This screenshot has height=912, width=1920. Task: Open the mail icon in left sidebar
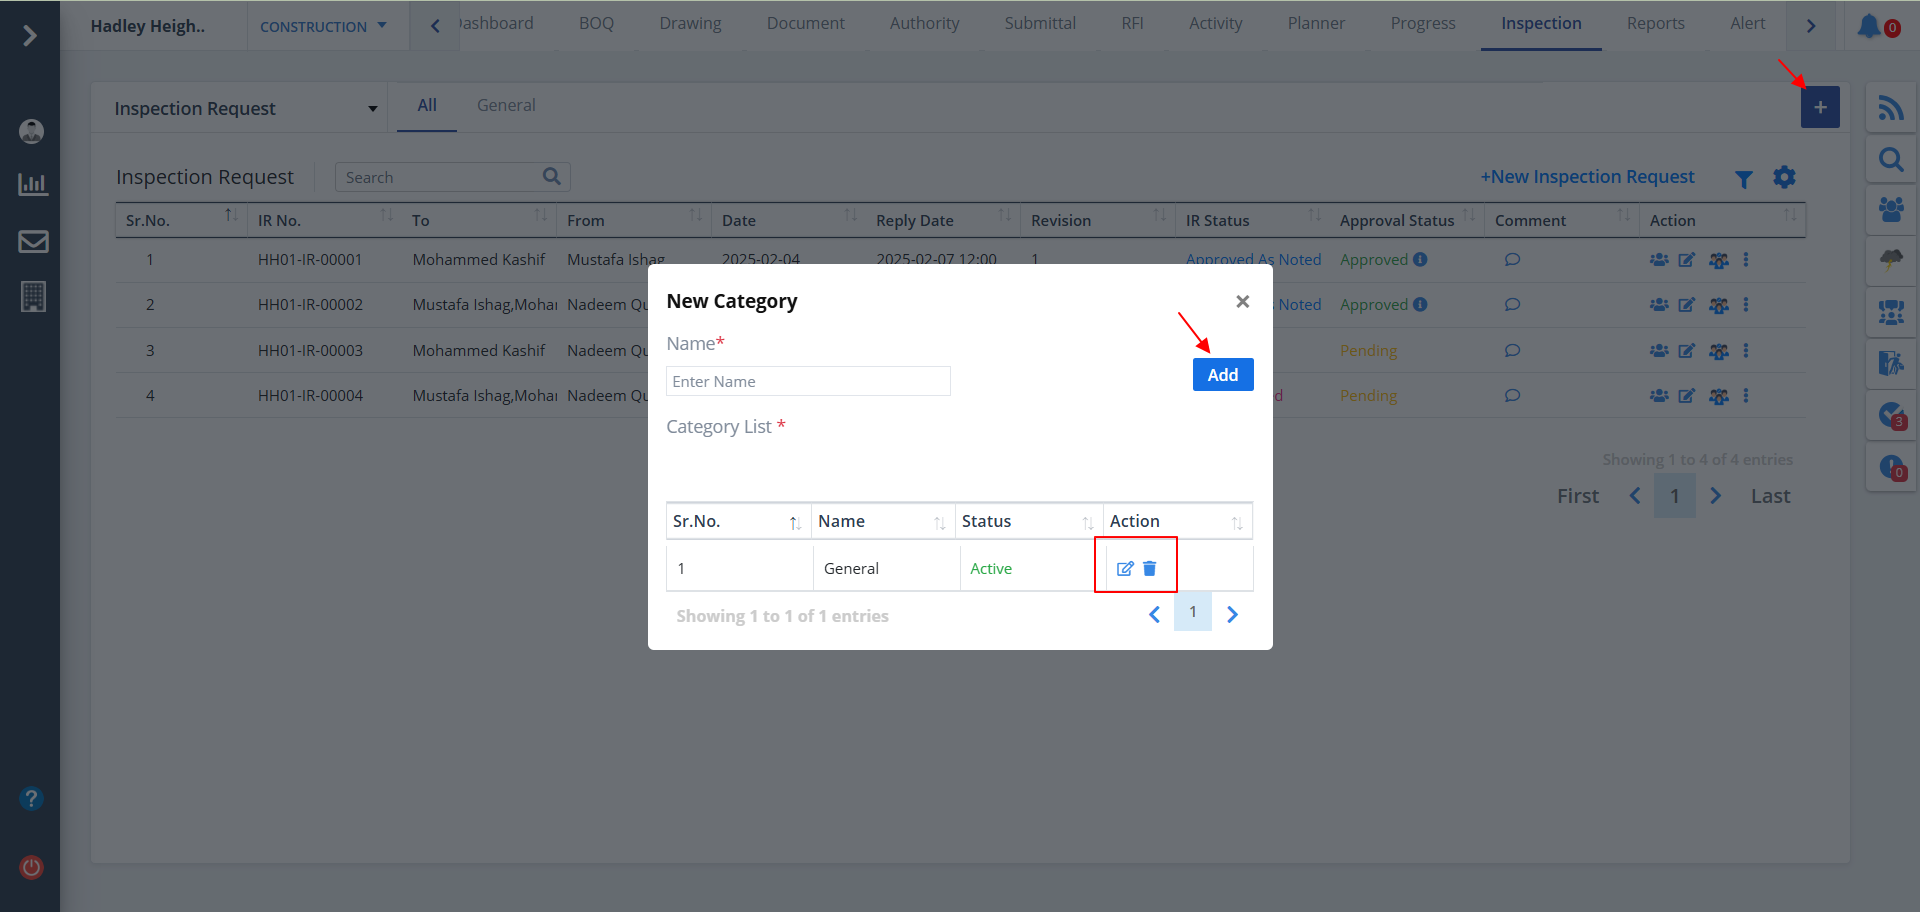(x=33, y=242)
